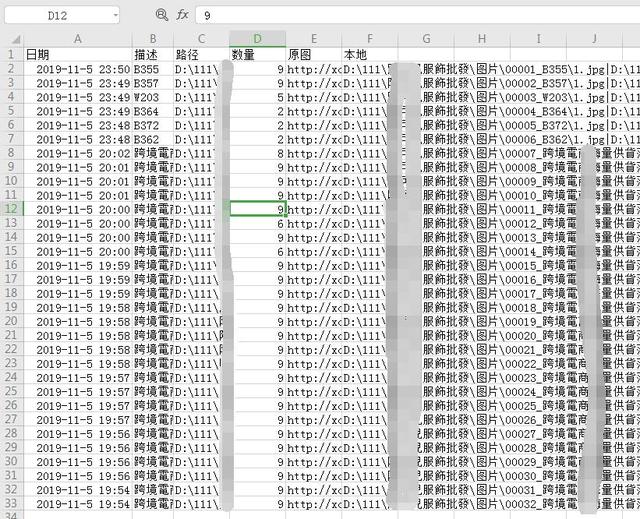
Task: Click the quantity 5 cell in row 4
Action: pos(258,97)
